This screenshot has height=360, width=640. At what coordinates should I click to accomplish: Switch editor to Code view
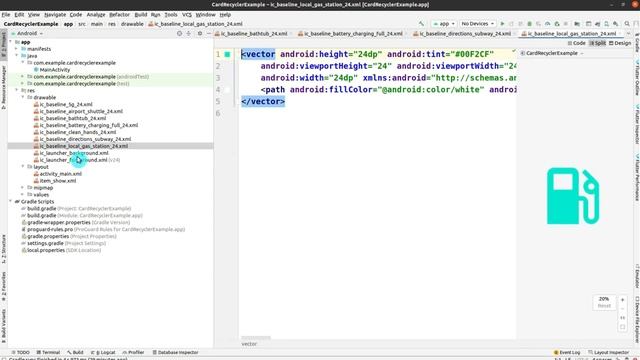click(x=576, y=43)
